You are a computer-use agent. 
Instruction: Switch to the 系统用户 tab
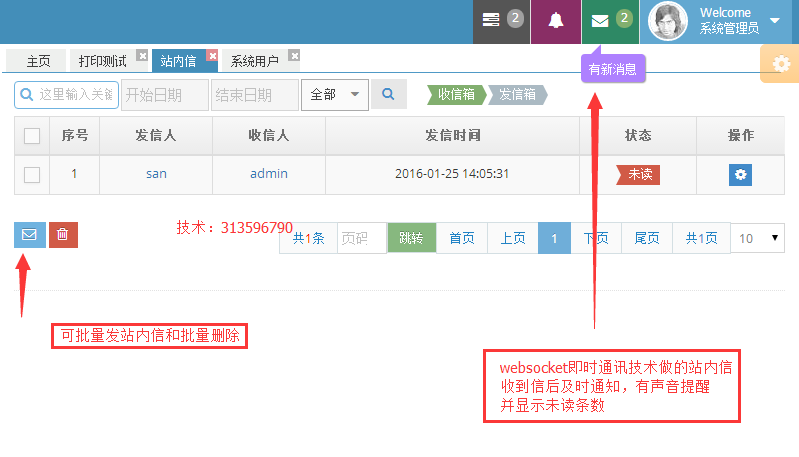tap(254, 61)
